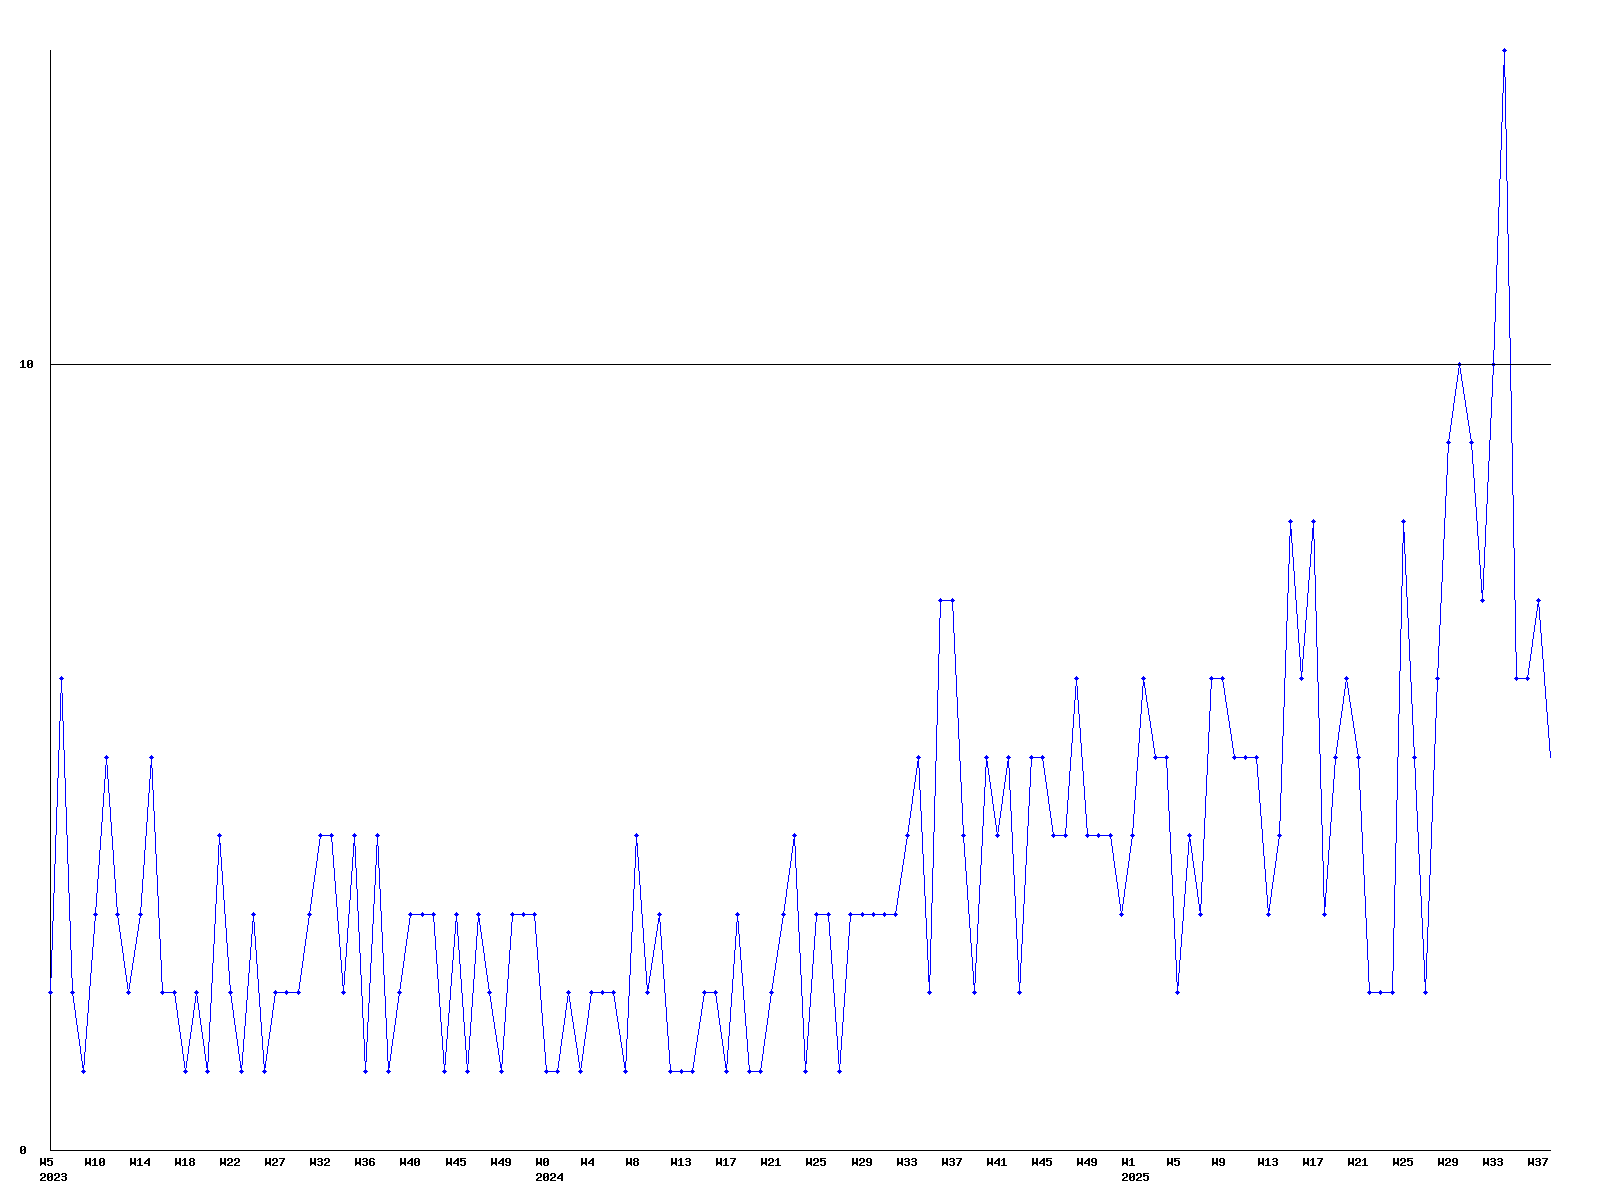
Task: Select the 2023 year label on the x-axis
Action: (53, 1177)
